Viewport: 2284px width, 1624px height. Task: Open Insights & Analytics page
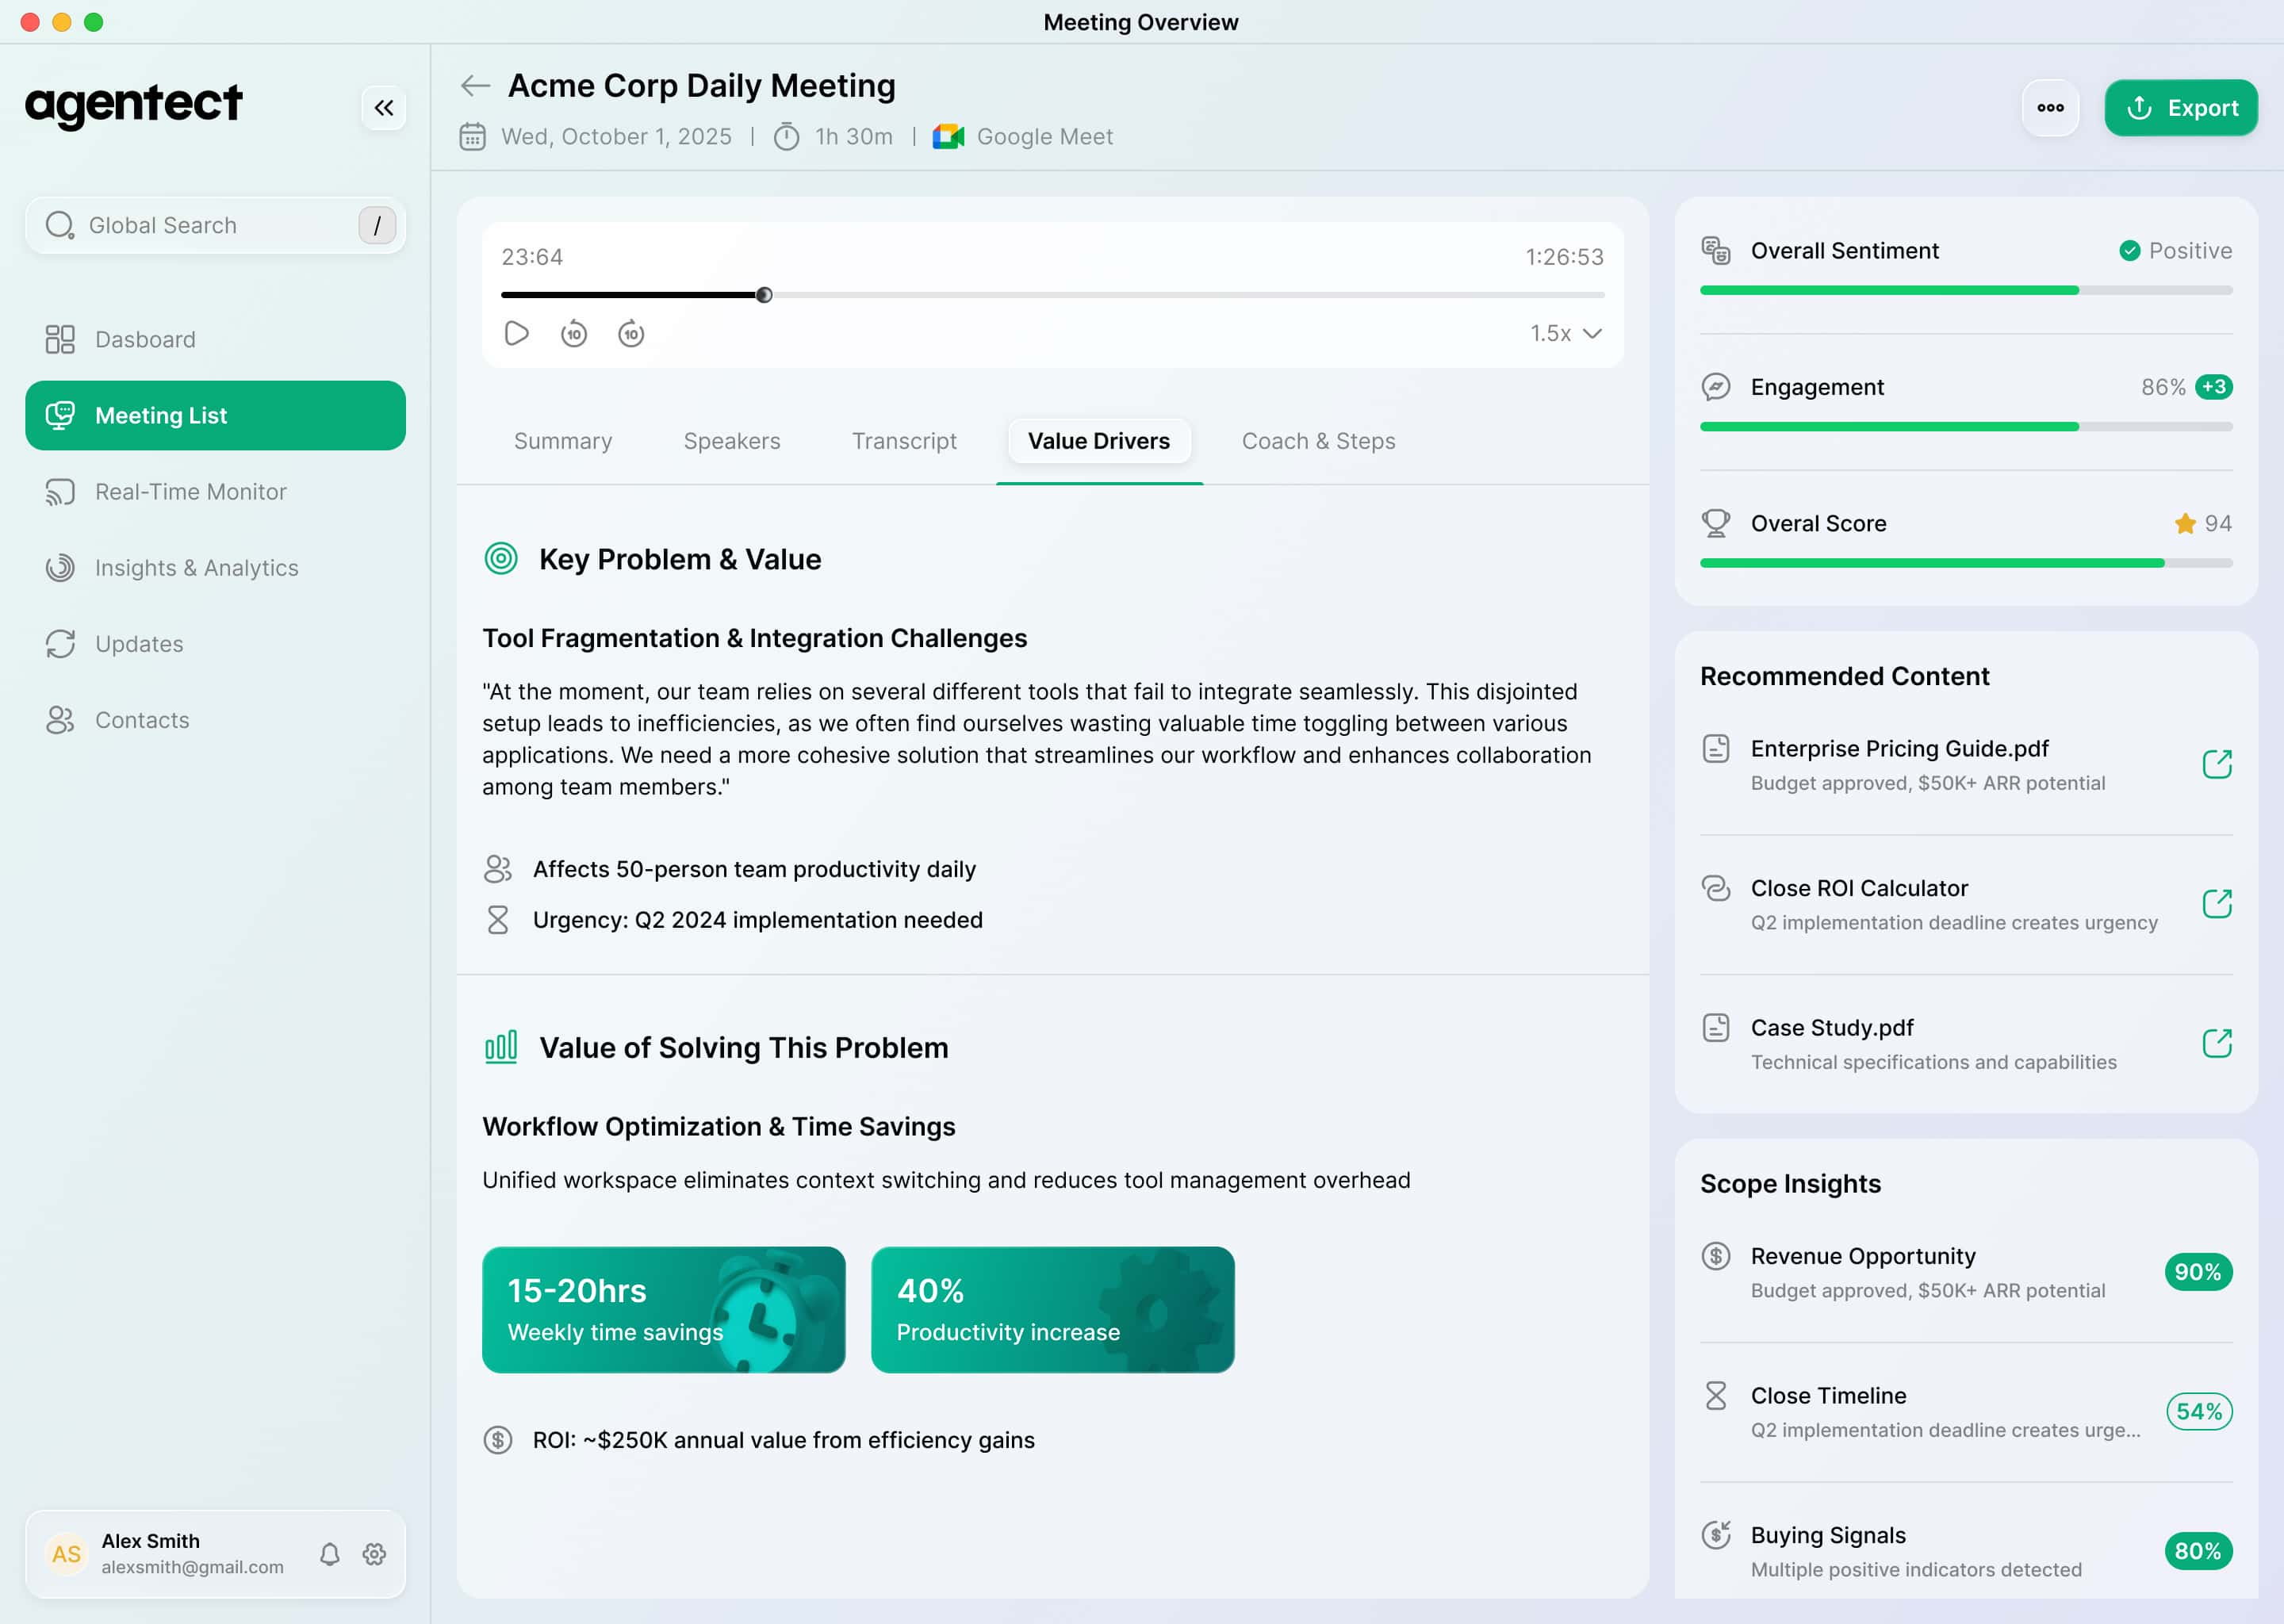point(196,568)
